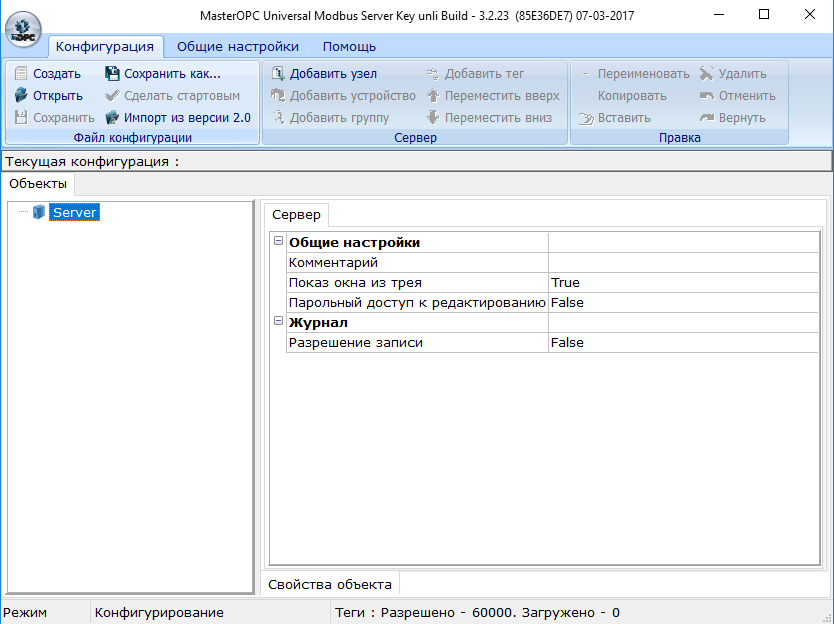Click the Server icon in the object tree

click(39, 212)
